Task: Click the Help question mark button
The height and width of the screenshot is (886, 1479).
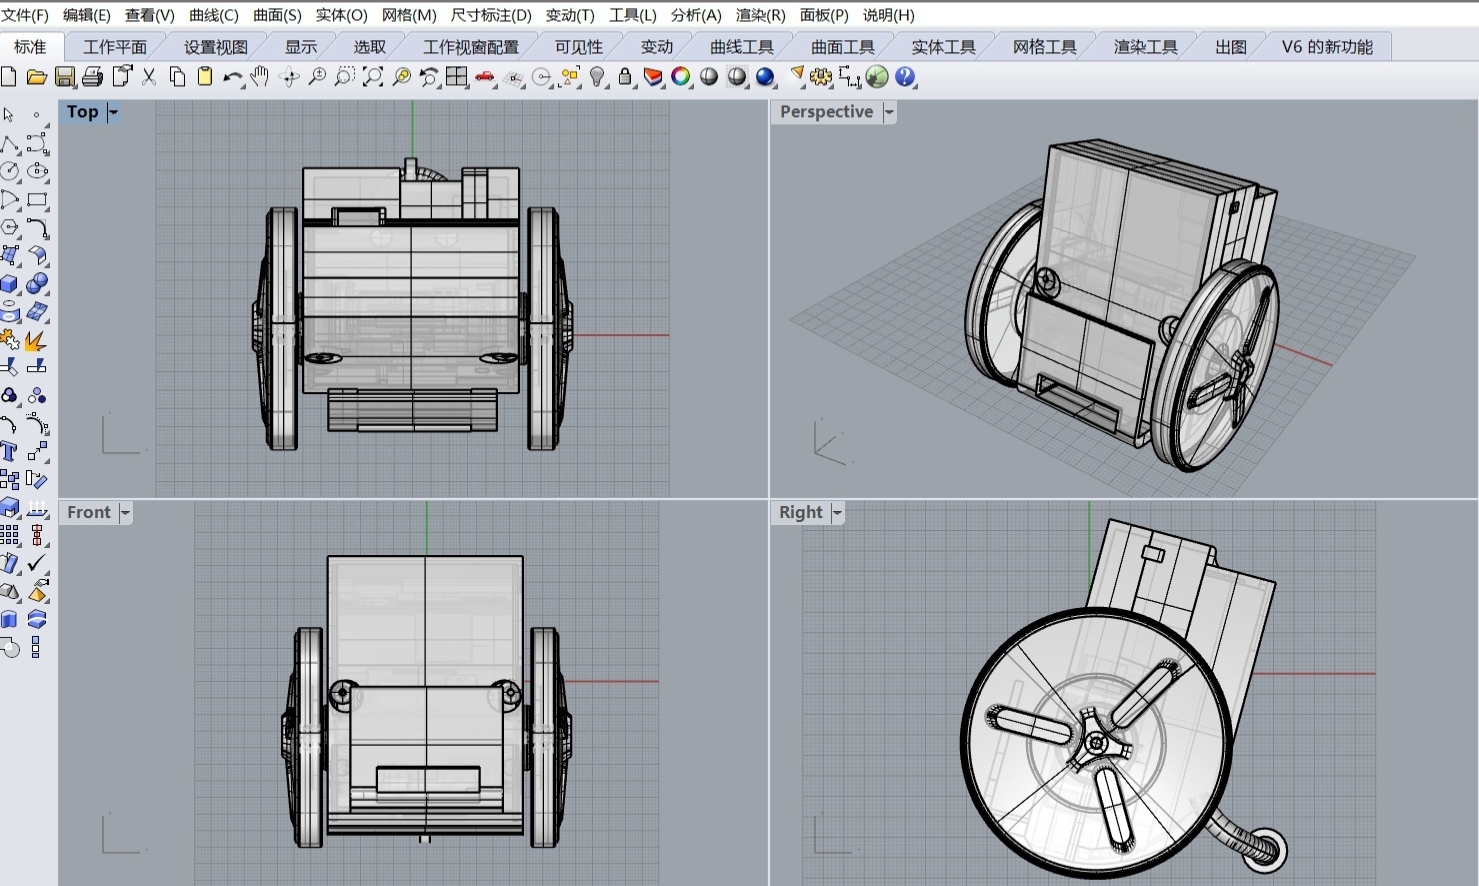Action: [905, 77]
